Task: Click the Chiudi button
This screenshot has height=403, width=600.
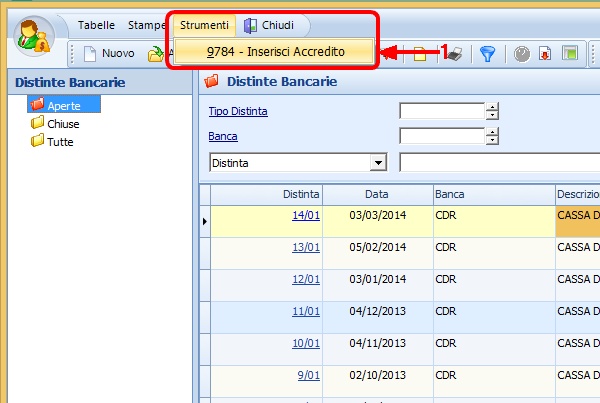Action: pyautogui.click(x=269, y=25)
